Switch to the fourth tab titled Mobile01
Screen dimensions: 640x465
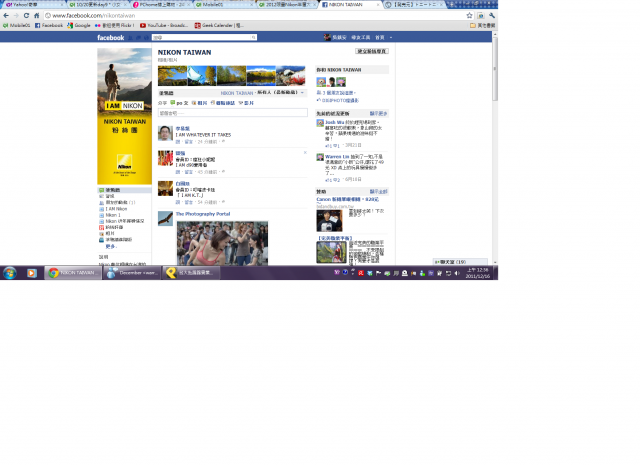224,4
